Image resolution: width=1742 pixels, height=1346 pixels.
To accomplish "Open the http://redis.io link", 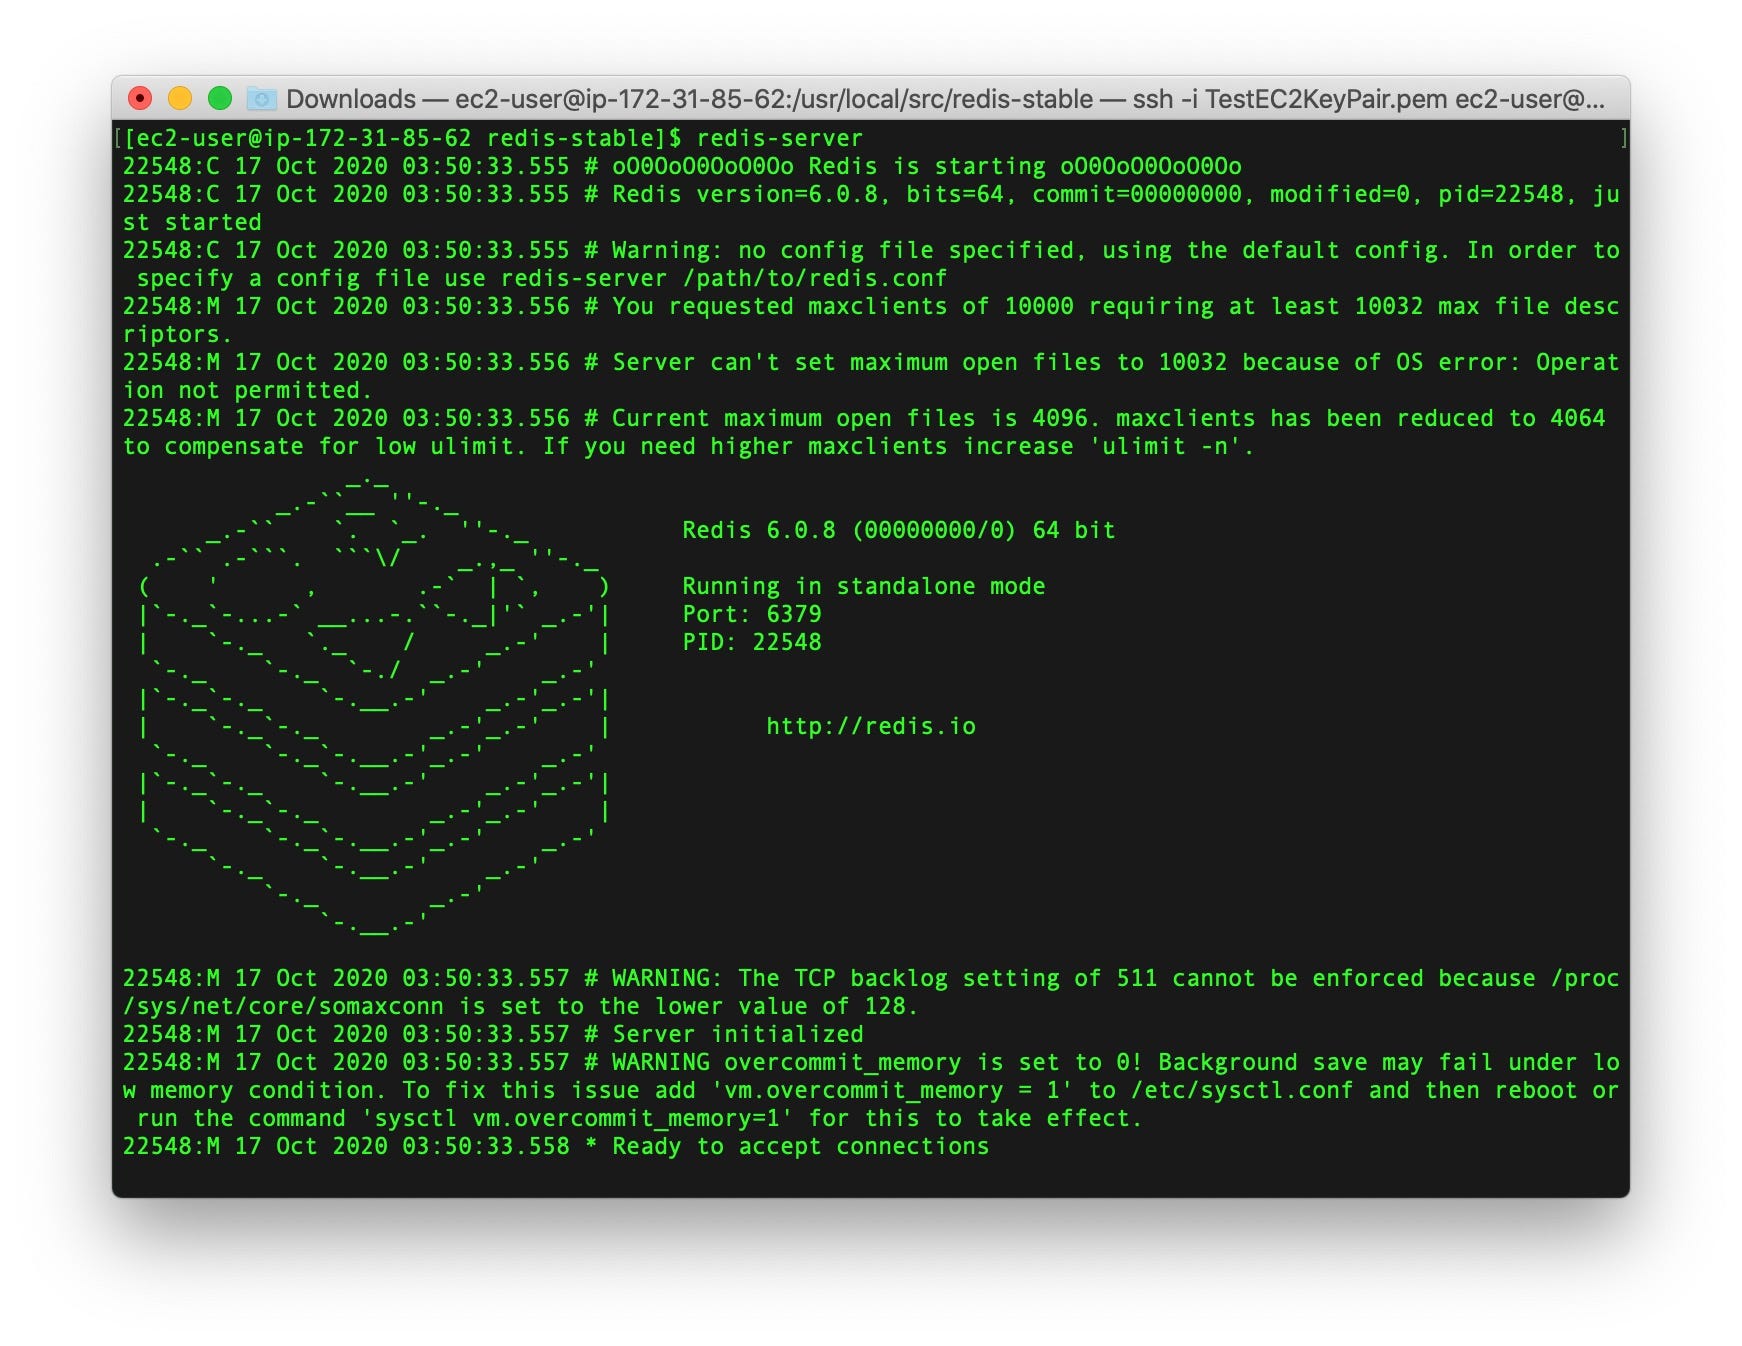I will [870, 726].
